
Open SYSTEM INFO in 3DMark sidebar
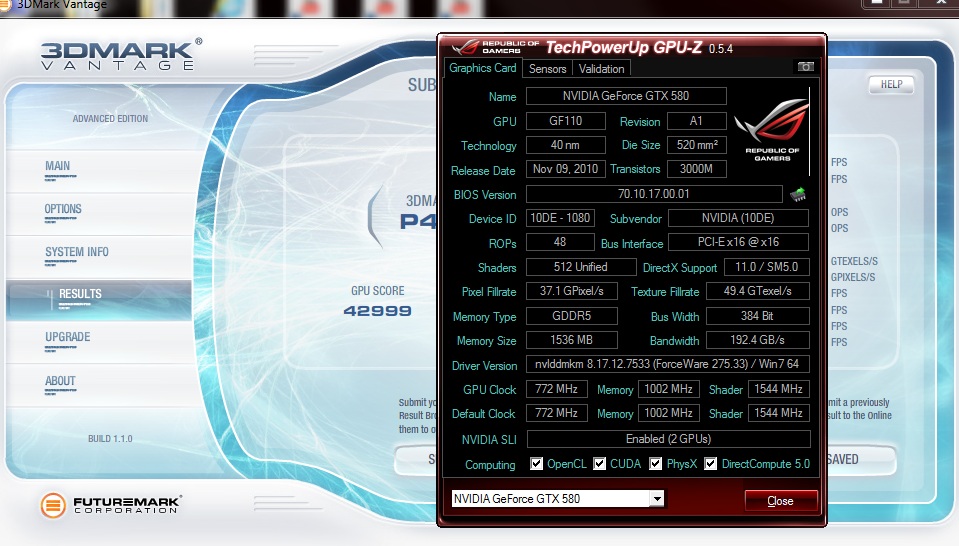point(76,252)
